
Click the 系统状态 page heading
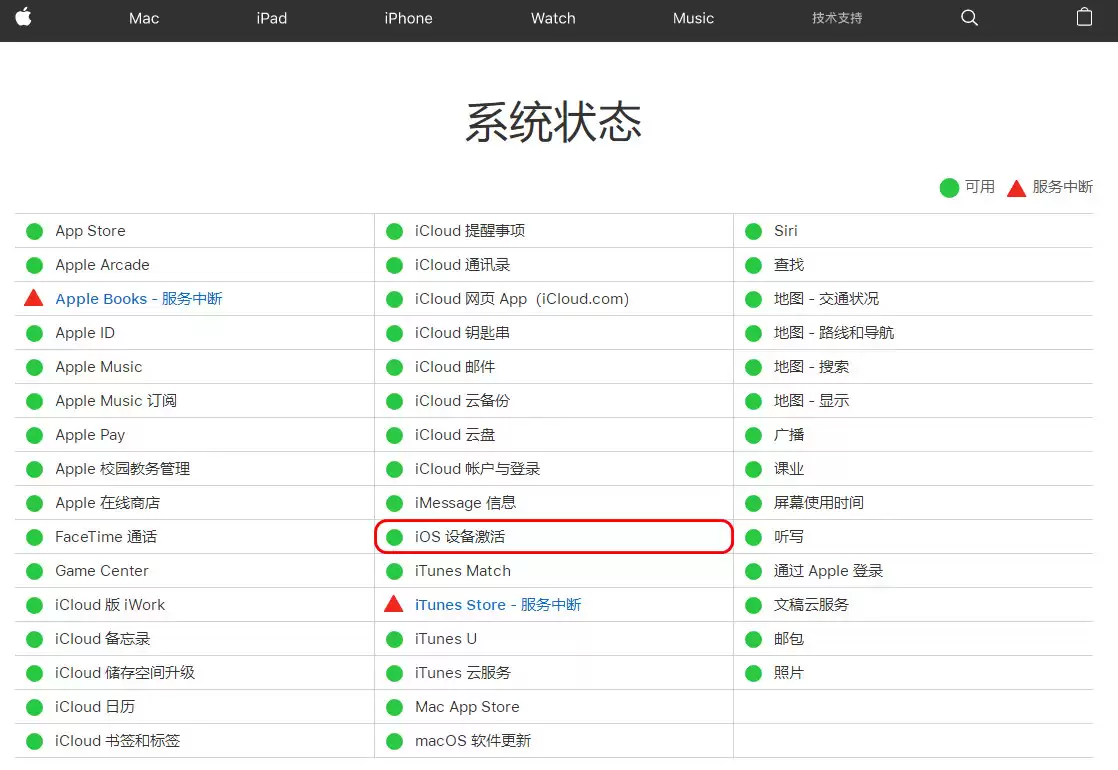coord(554,122)
